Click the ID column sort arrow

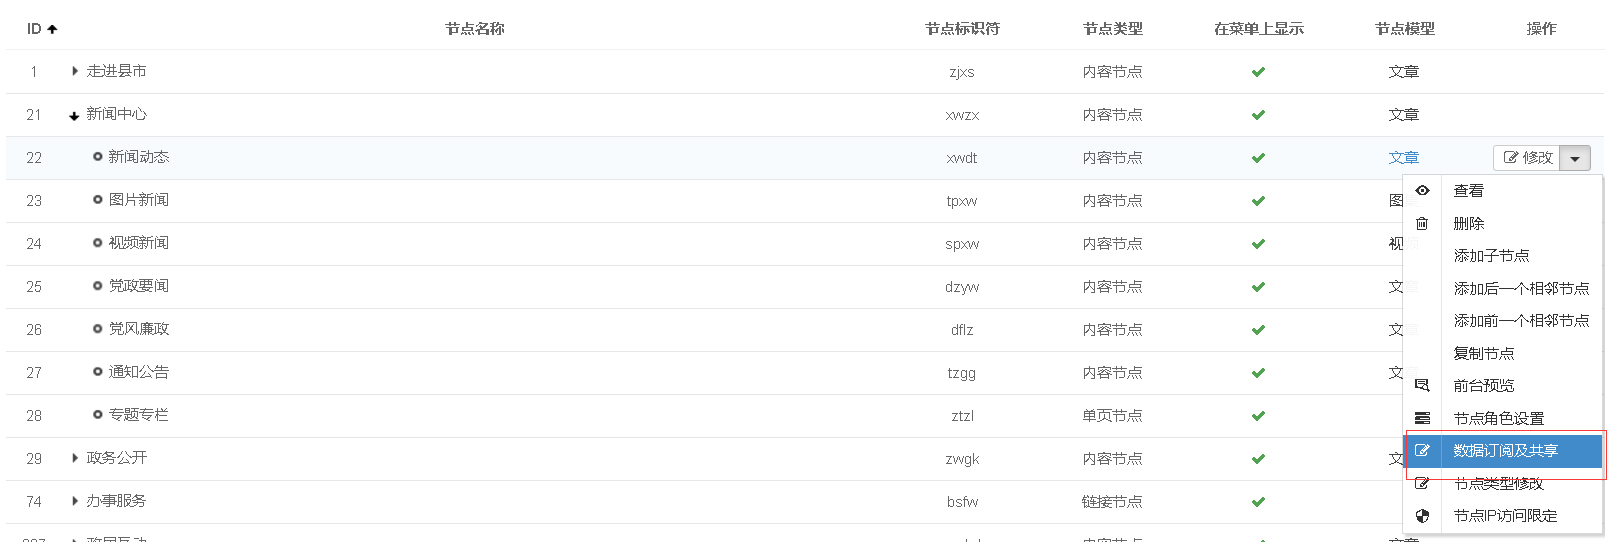click(x=52, y=29)
